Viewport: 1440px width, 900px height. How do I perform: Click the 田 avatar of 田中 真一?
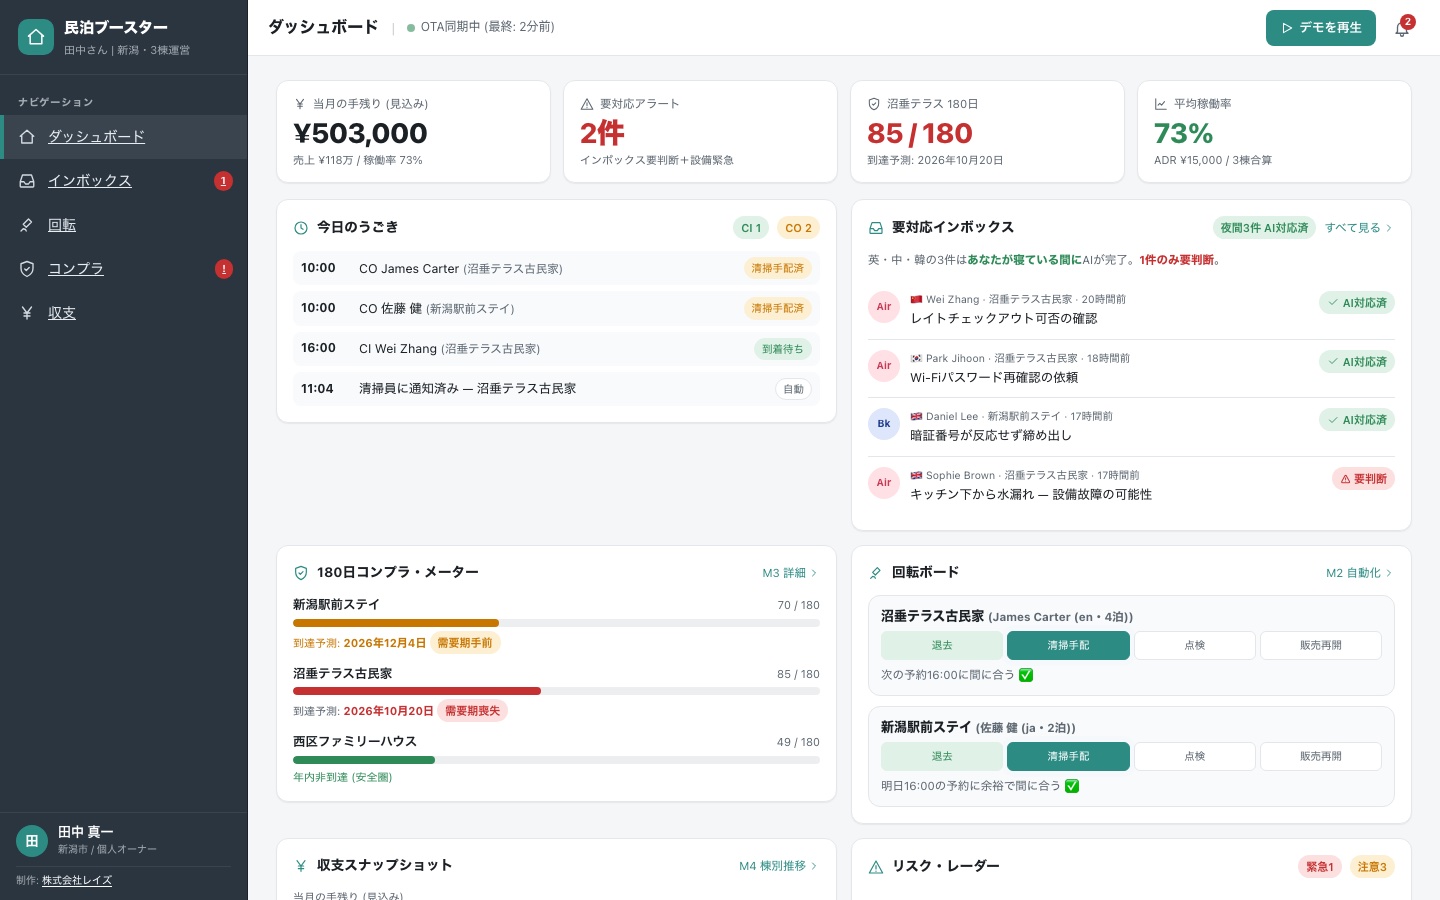(x=32, y=841)
